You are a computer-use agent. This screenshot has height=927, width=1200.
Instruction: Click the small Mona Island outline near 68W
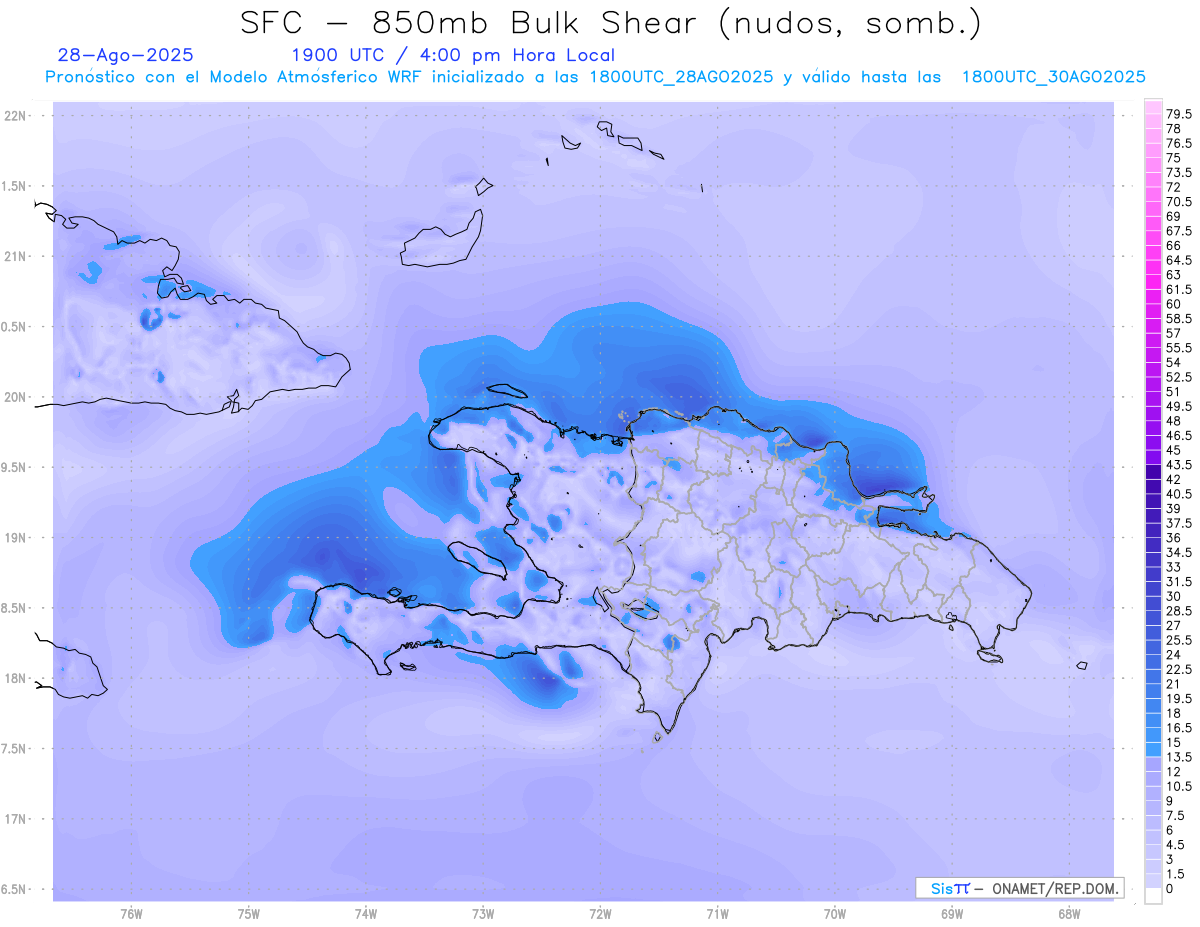click(1082, 665)
